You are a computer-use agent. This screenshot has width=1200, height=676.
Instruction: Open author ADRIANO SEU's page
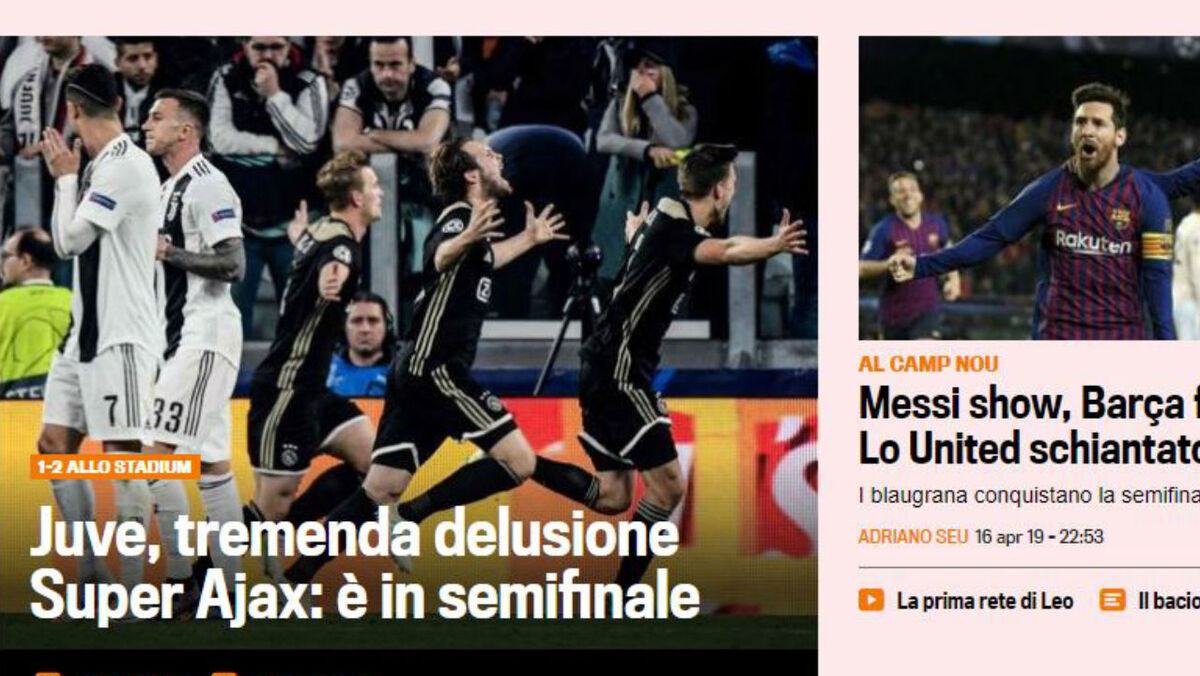point(913,537)
